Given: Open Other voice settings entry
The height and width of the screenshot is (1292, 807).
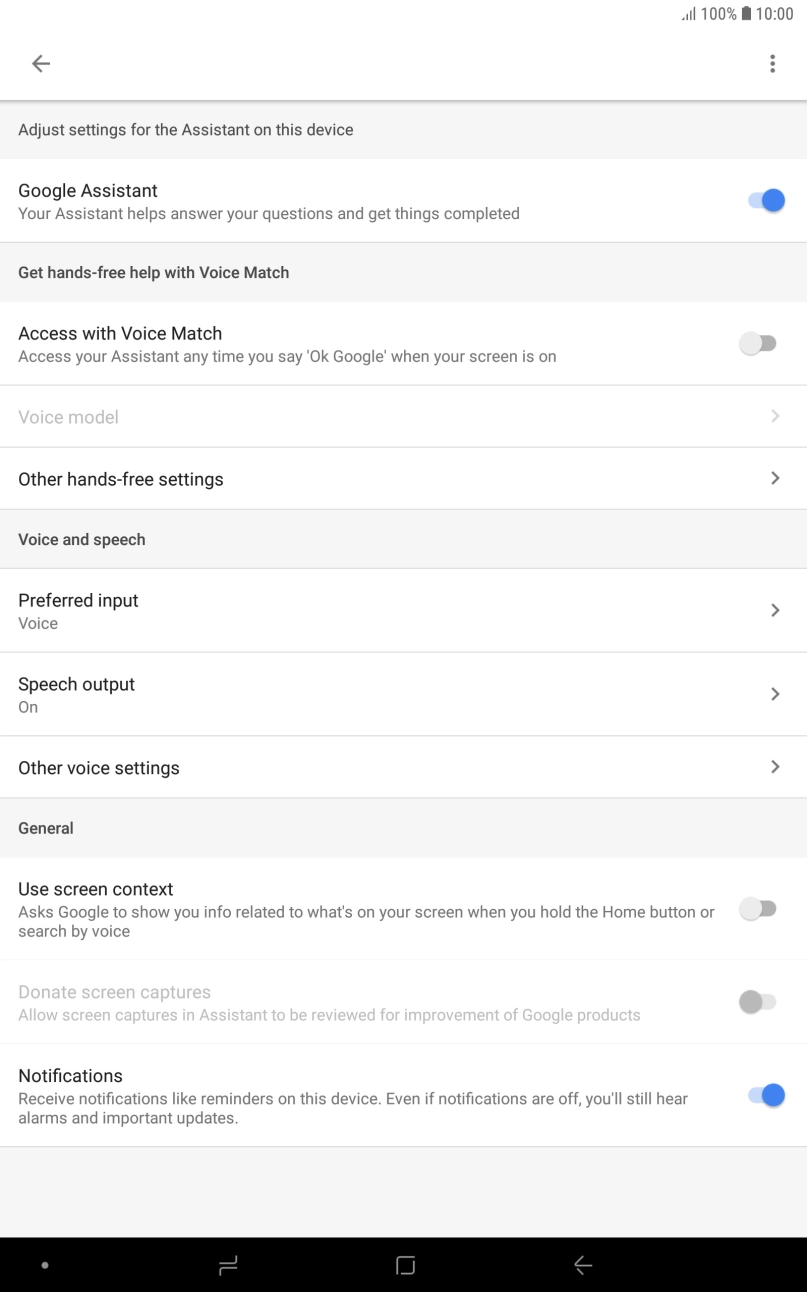Looking at the screenshot, I should [99, 768].
